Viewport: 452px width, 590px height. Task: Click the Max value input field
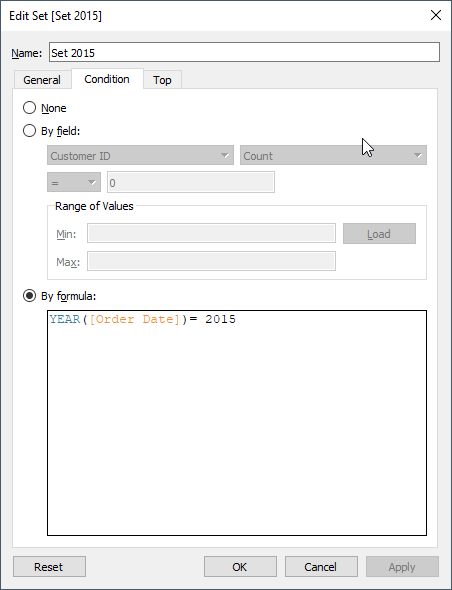211,261
